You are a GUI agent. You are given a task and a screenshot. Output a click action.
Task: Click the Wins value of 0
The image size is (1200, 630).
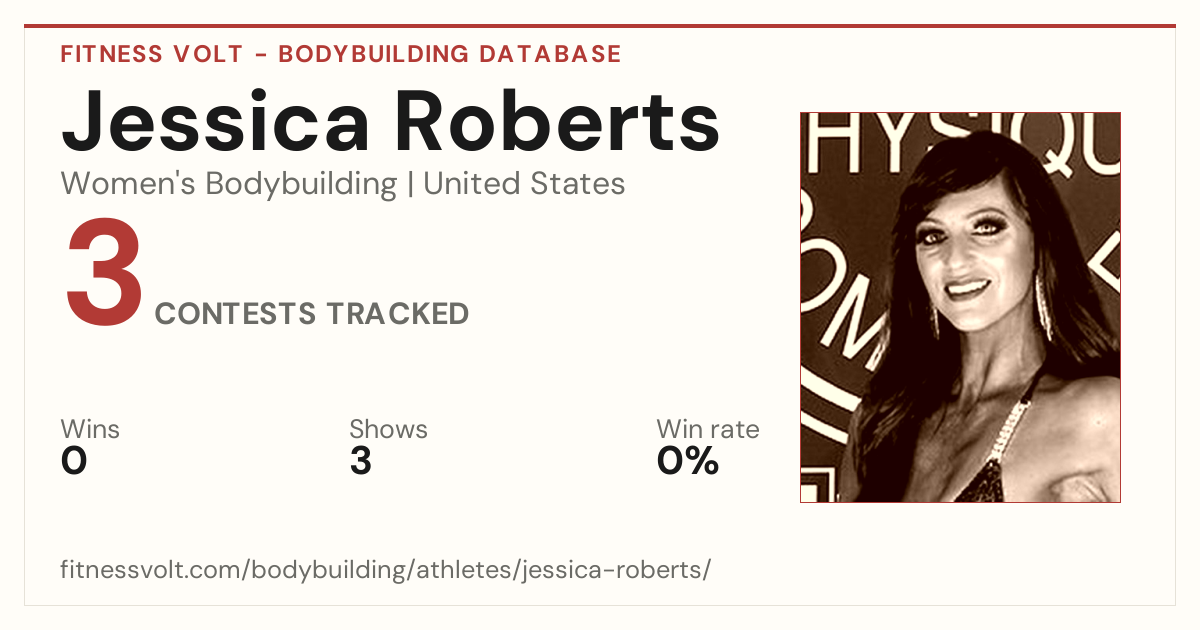click(74, 461)
